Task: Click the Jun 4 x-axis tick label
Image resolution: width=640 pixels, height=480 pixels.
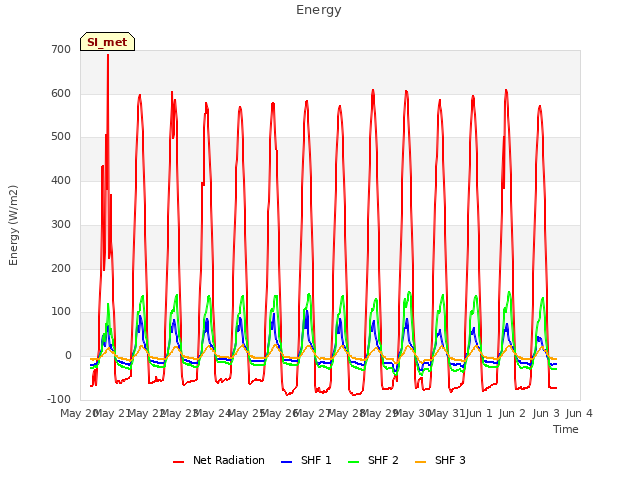Action: [579, 413]
